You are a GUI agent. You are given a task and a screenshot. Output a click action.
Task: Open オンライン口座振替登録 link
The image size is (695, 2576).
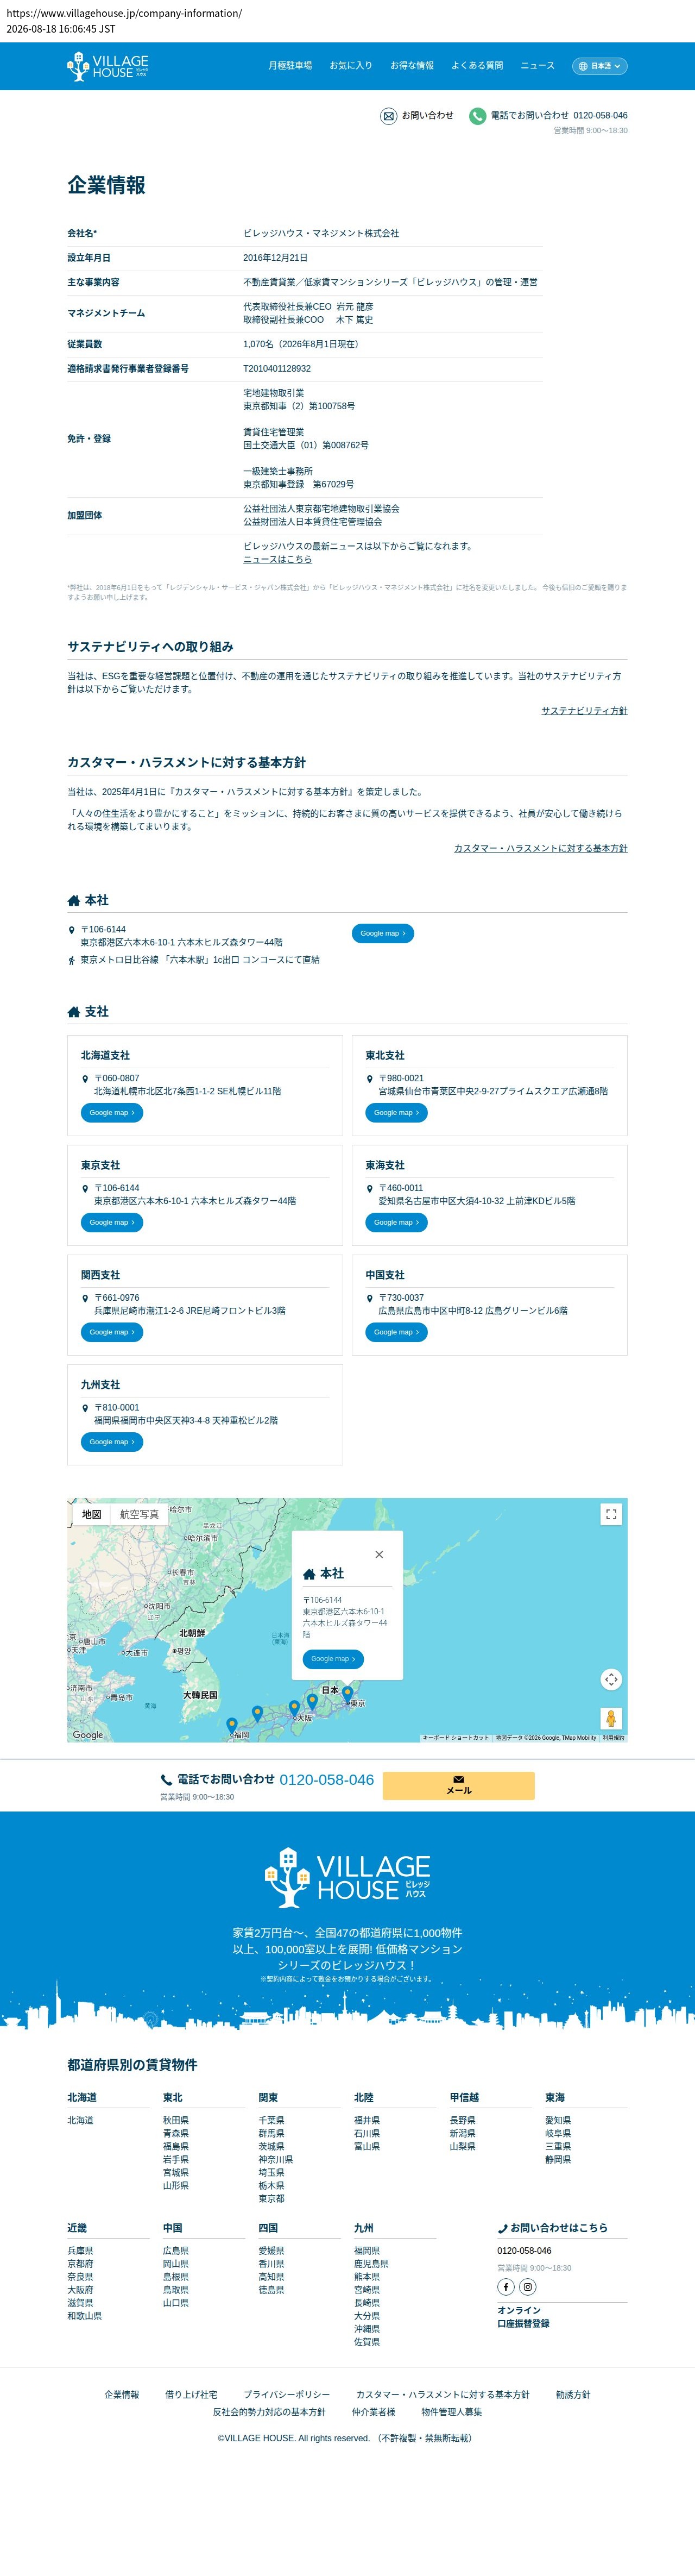point(523,2317)
